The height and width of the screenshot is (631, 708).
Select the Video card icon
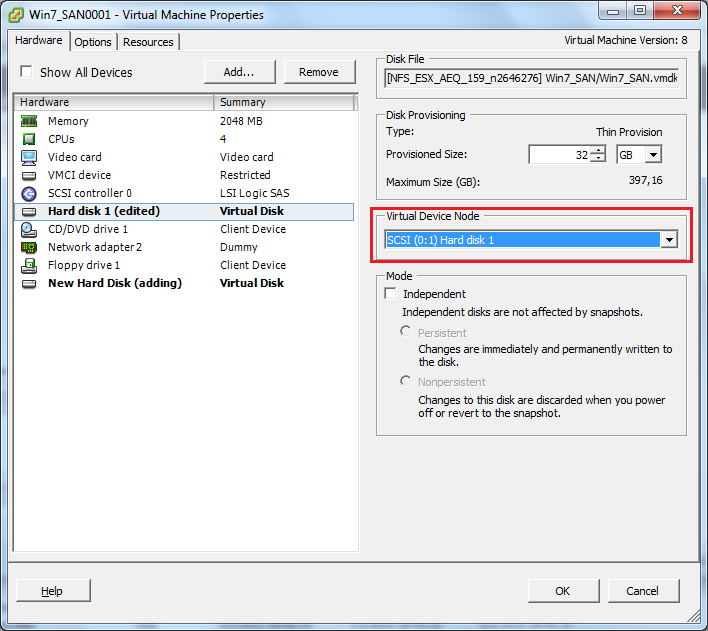tap(29, 157)
